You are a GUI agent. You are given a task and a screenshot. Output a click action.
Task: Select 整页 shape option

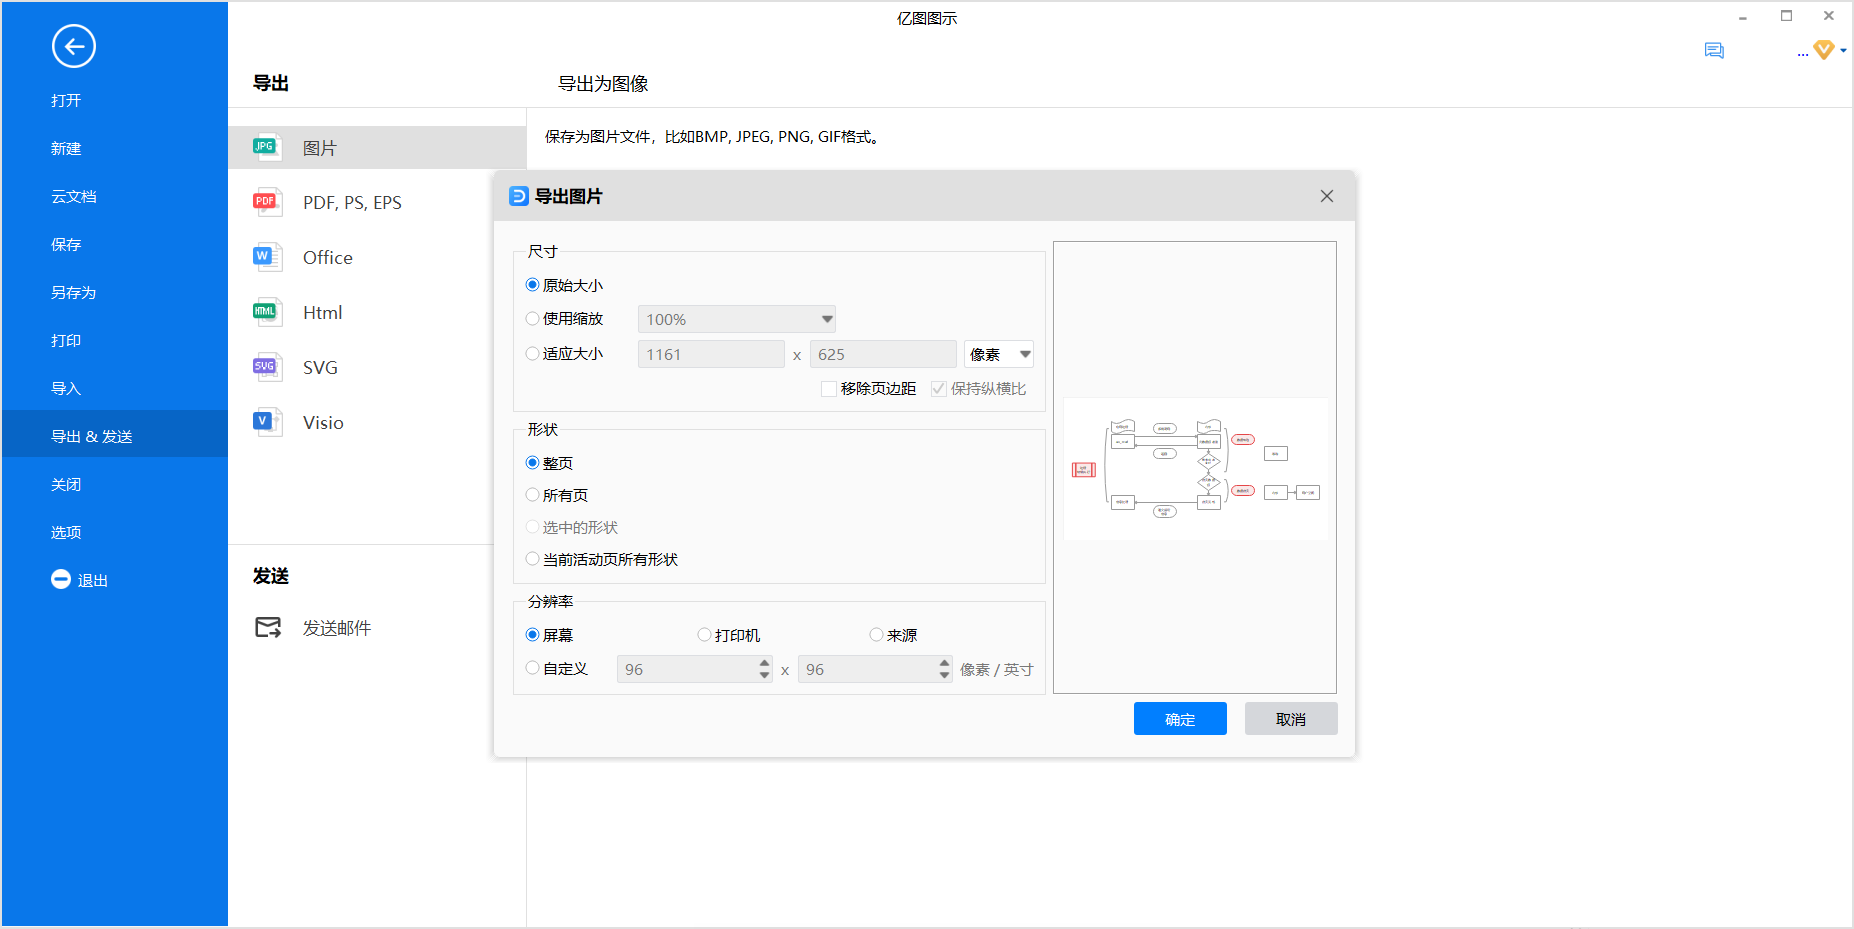[x=532, y=463]
